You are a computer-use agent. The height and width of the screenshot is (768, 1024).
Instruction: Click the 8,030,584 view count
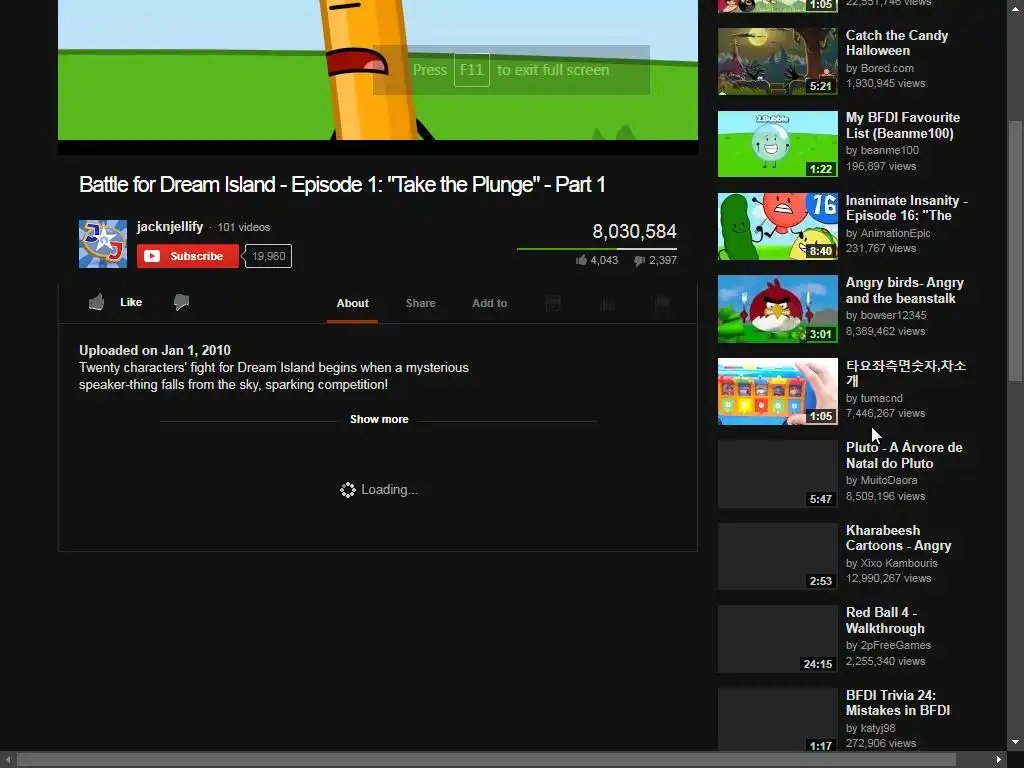pyautogui.click(x=634, y=231)
